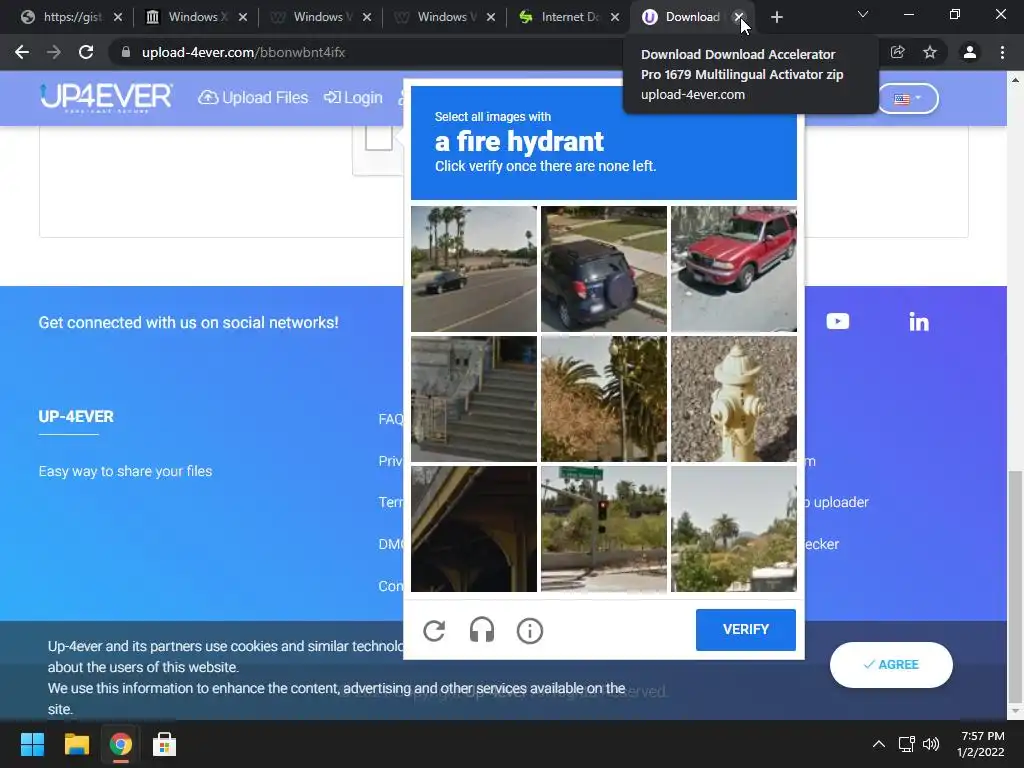Click the AGREE cookies button

(x=891, y=665)
